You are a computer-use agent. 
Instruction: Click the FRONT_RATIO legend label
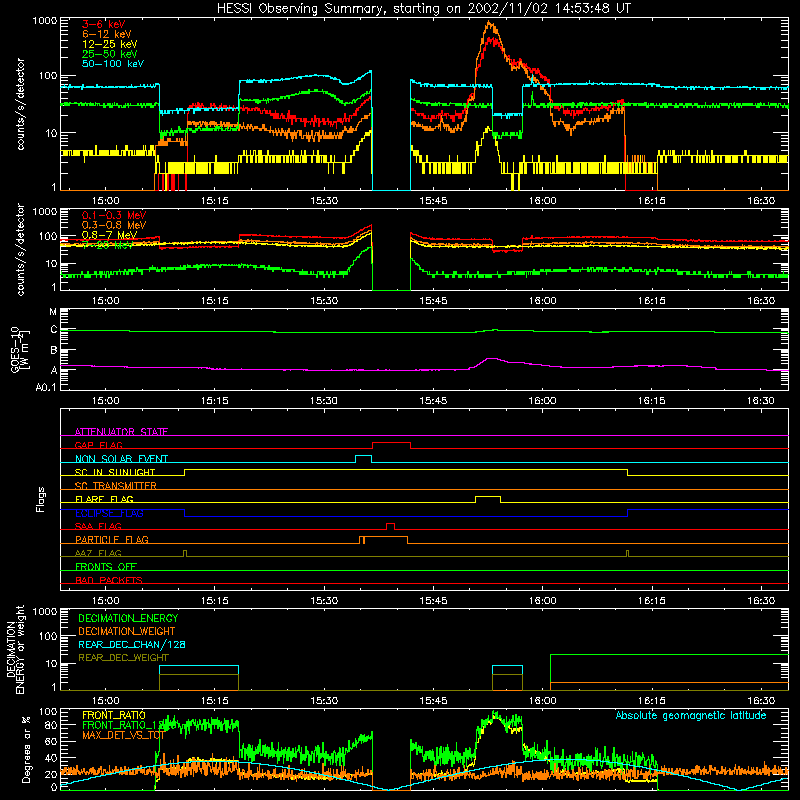(x=114, y=715)
